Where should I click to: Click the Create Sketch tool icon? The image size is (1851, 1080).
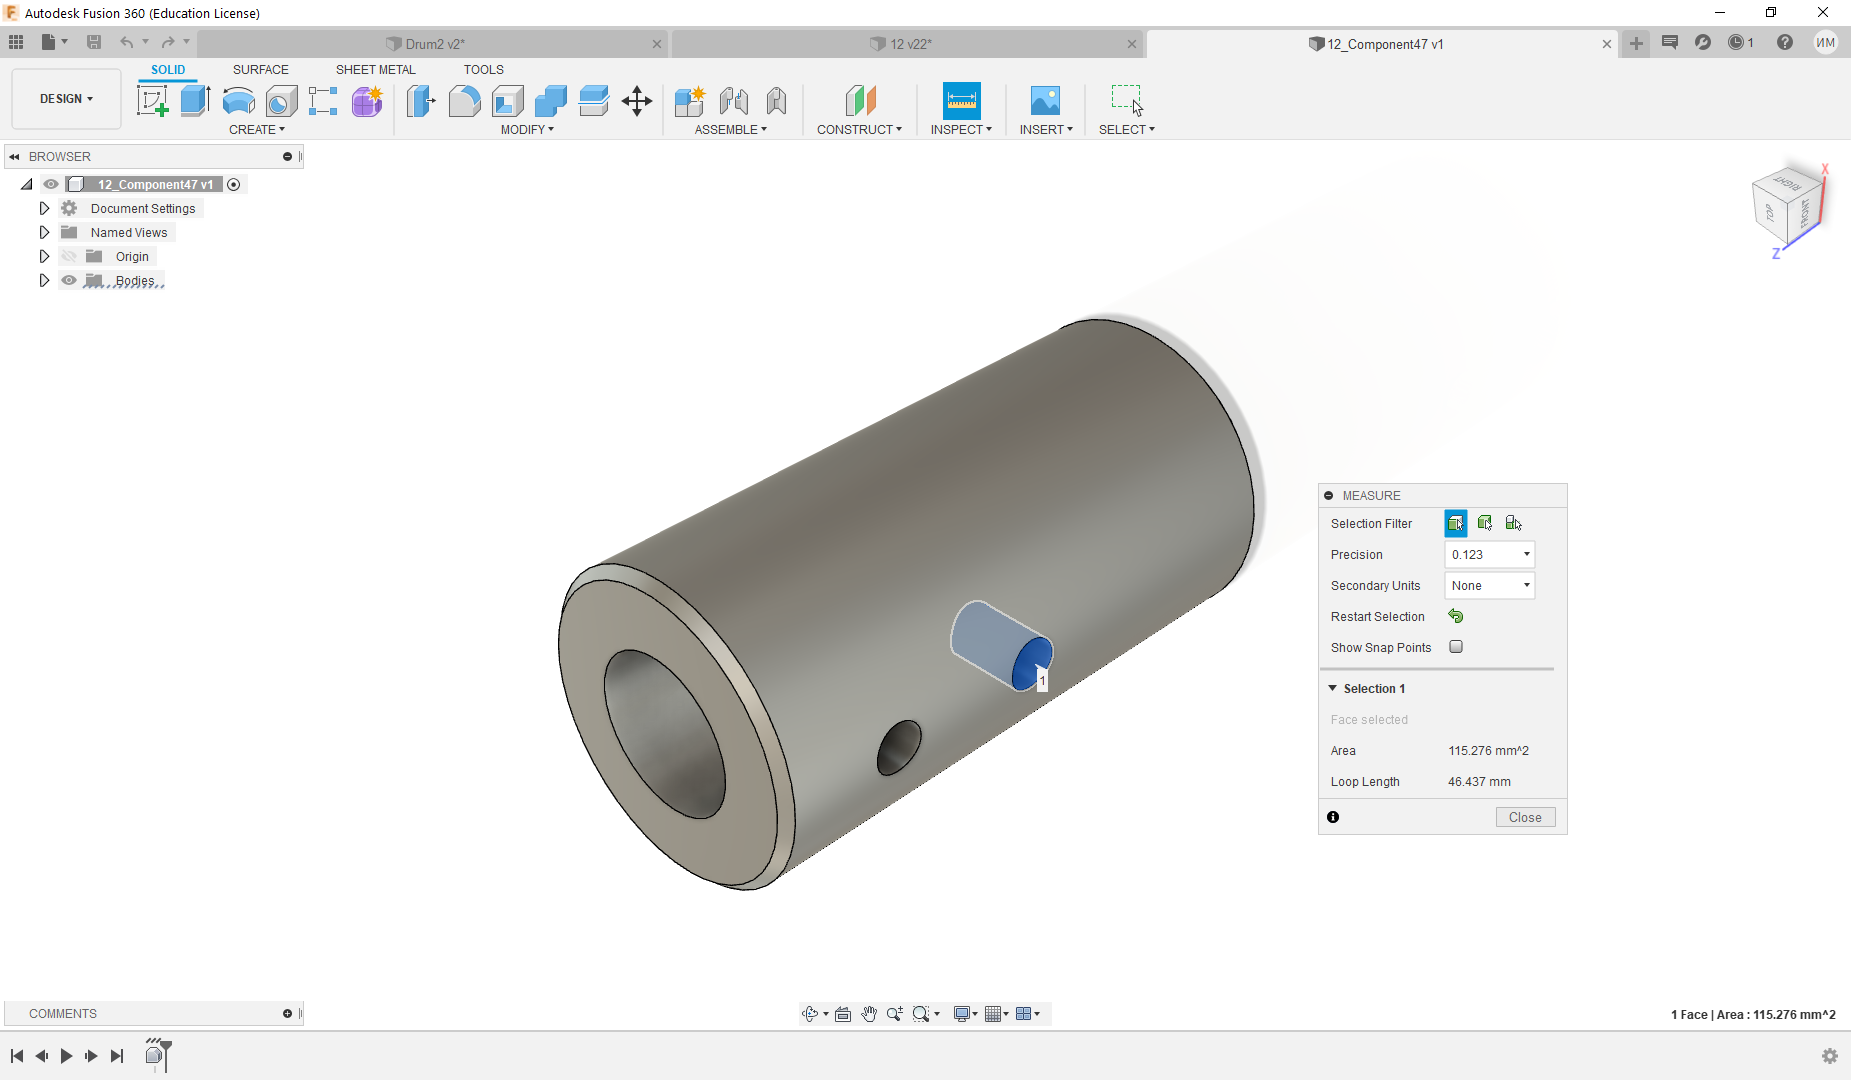152,101
